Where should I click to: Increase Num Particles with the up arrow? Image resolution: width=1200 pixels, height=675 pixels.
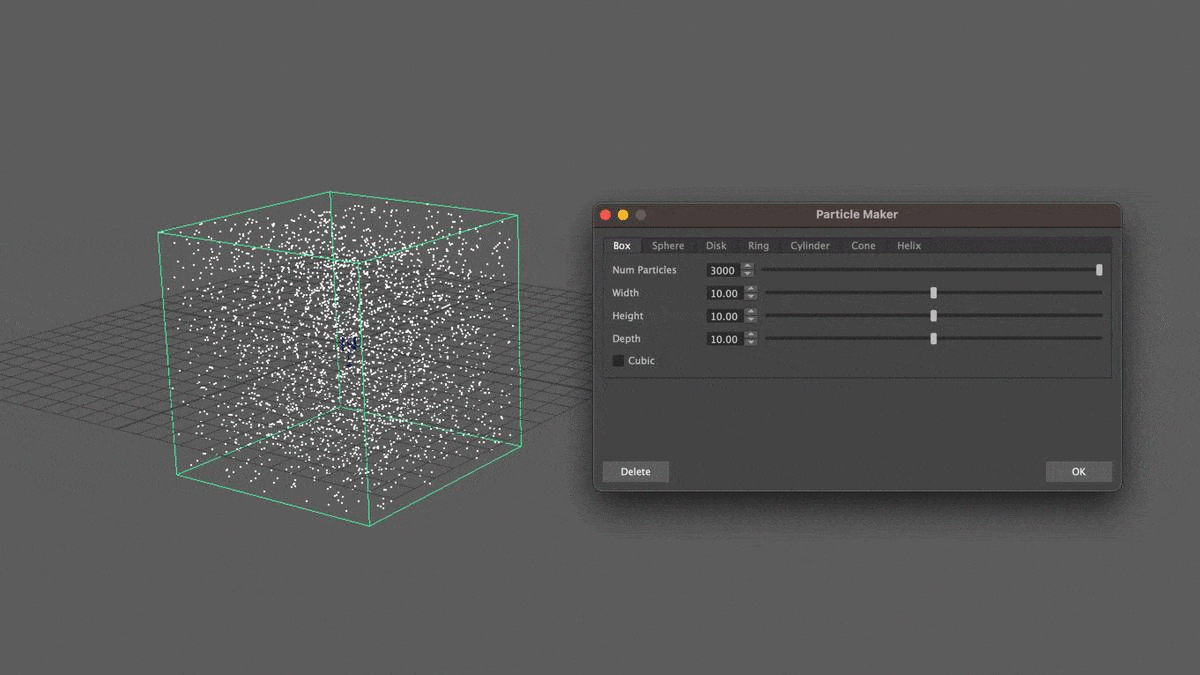748,267
